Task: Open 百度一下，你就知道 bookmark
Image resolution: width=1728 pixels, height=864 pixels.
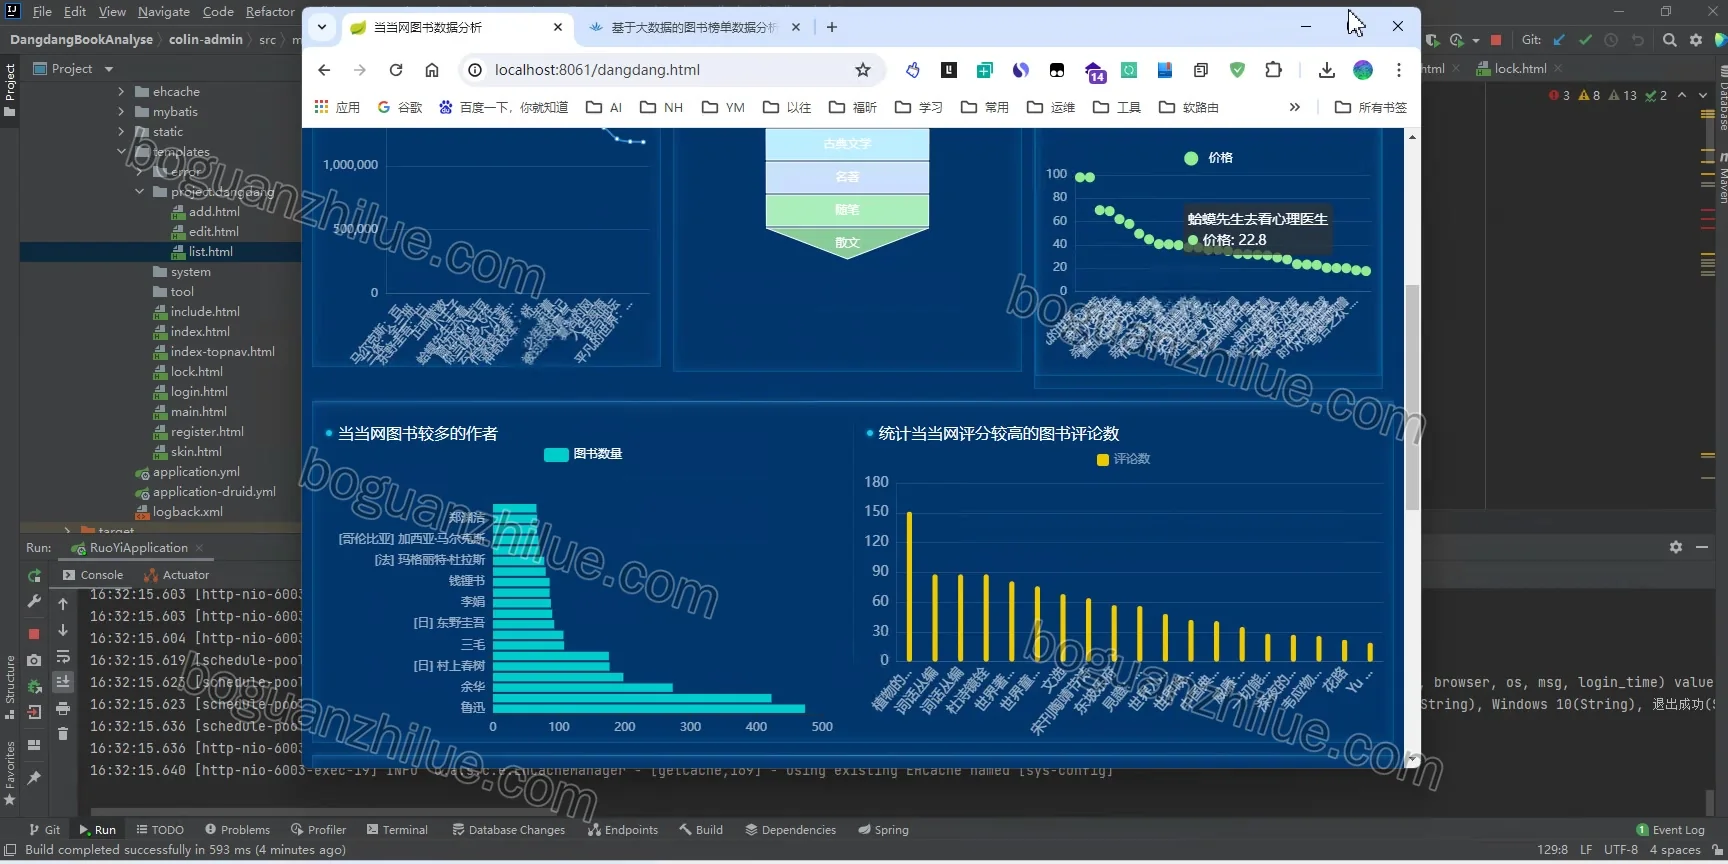Action: (x=503, y=107)
